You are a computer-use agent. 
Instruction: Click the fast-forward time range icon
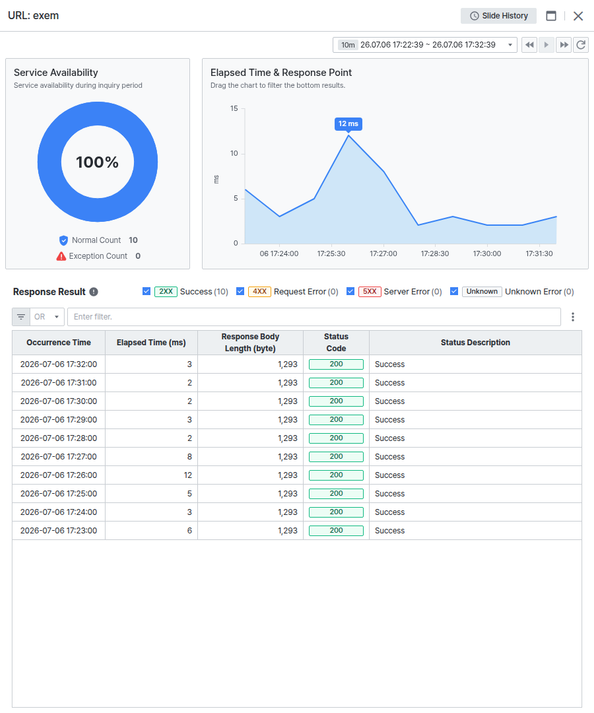(564, 45)
